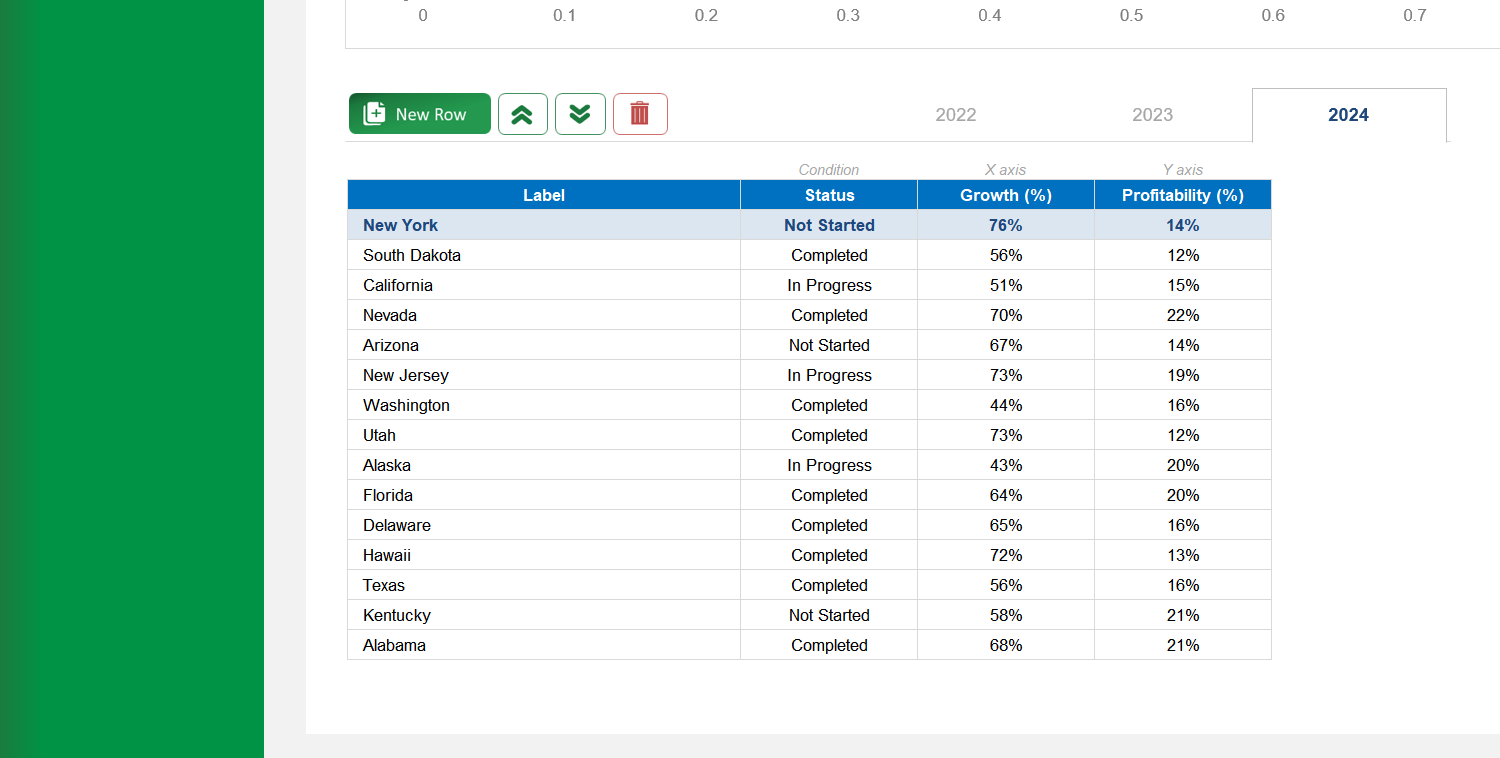This screenshot has height=758, width=1500.
Task: Delete the selected row using the trash icon
Action: pos(640,114)
